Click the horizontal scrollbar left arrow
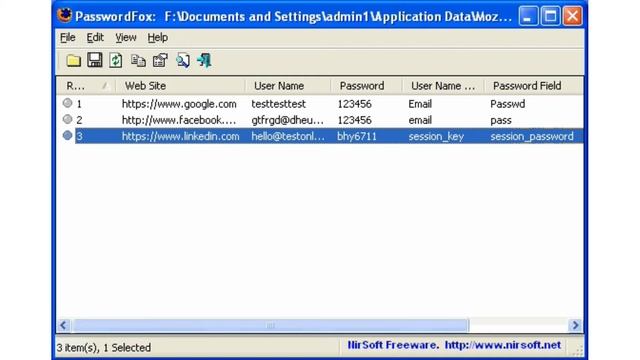Viewport: 640px width, 360px height. tap(63, 325)
